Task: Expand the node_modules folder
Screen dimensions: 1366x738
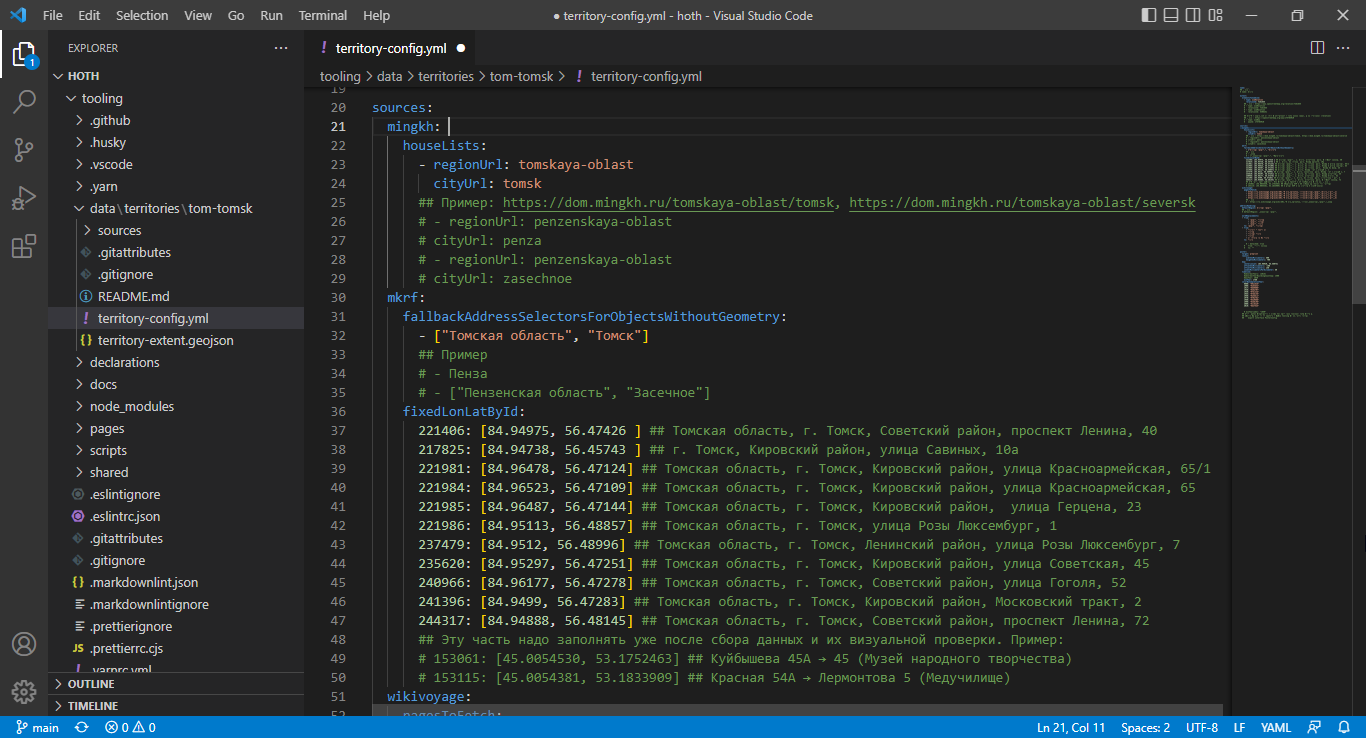Action: coord(176,406)
